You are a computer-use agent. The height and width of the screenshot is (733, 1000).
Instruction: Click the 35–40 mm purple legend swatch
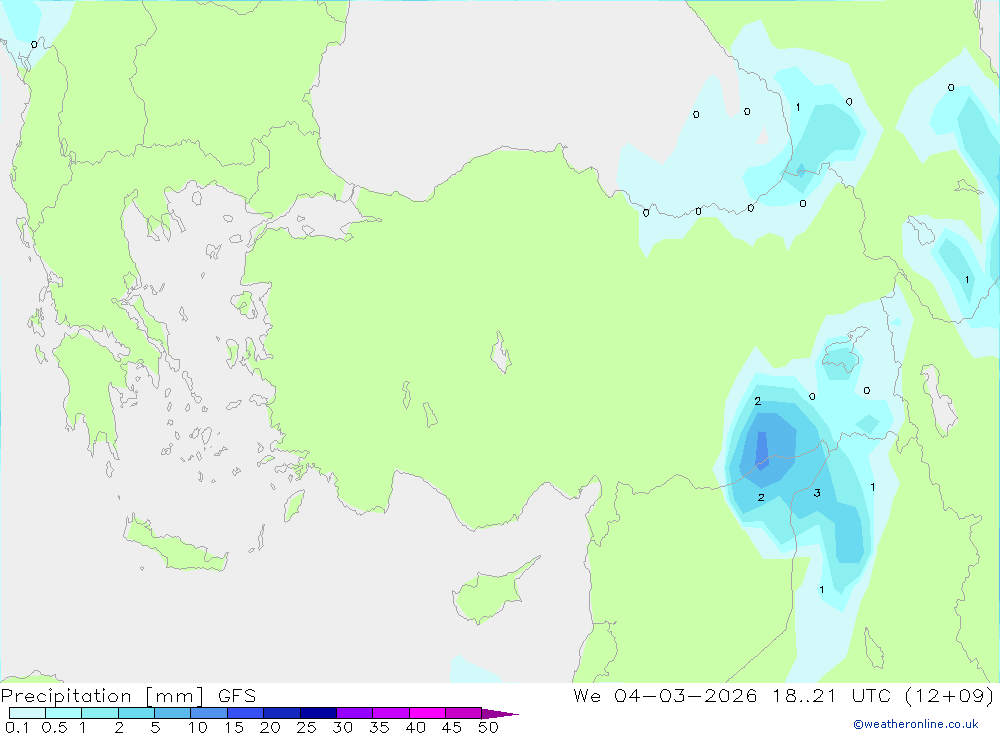click(391, 713)
